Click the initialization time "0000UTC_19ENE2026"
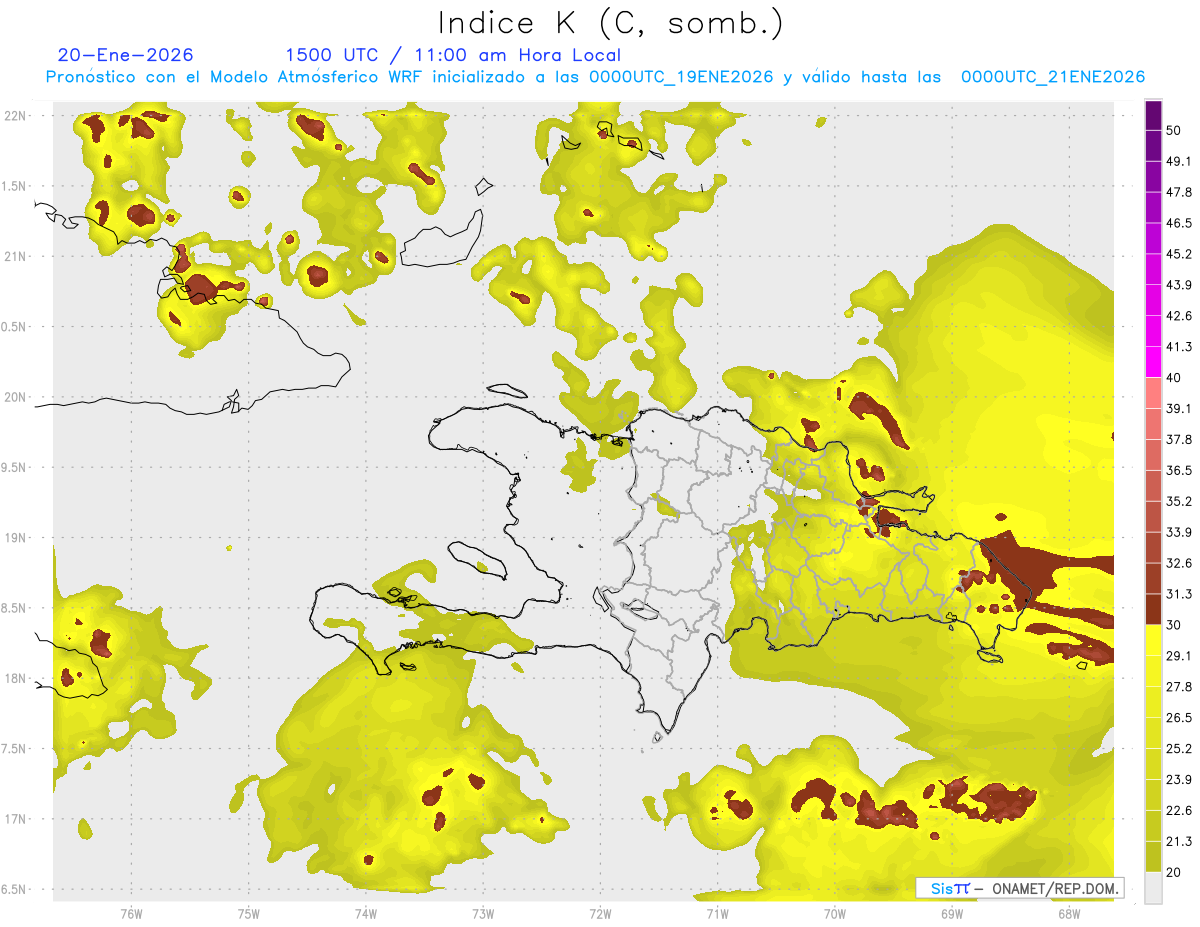Viewport: 1200px width, 927px height. [681, 77]
